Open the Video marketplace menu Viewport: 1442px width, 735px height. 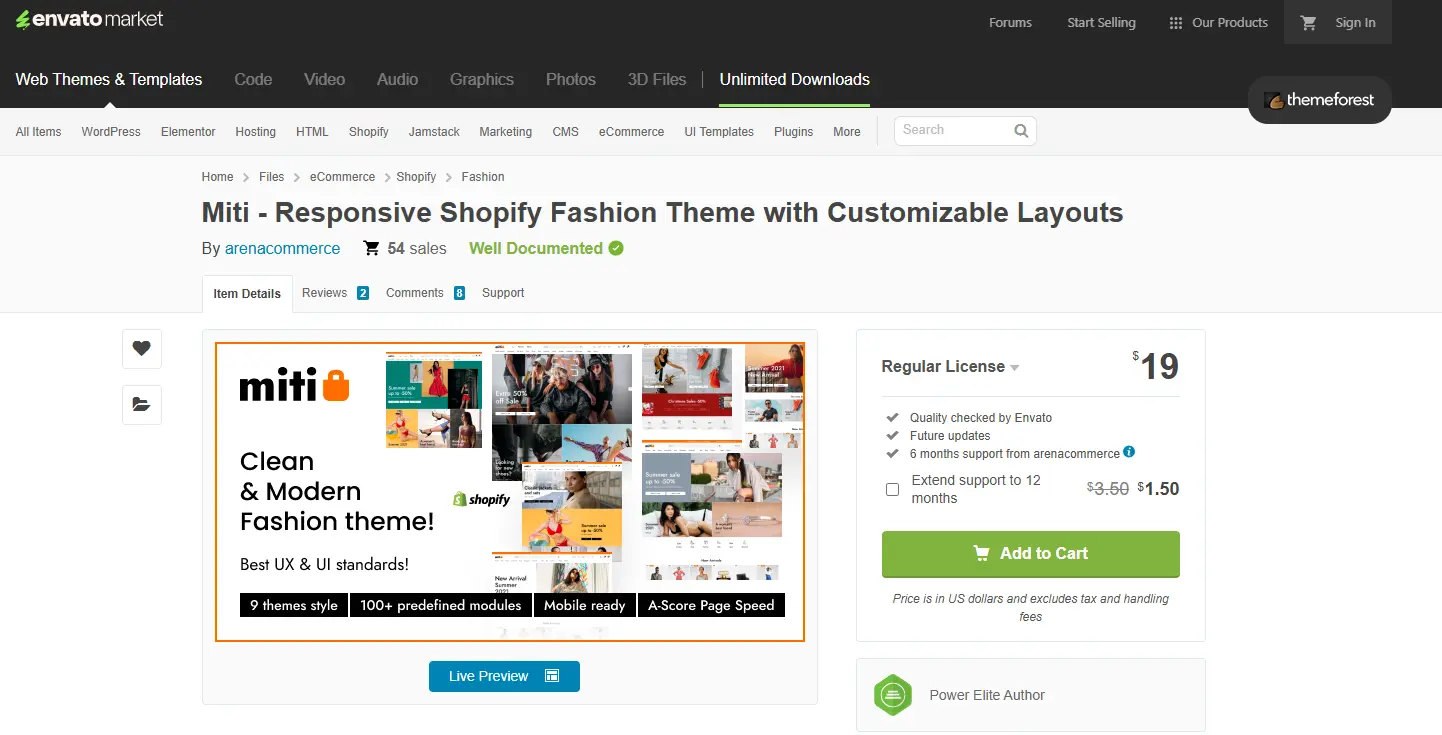tap(325, 79)
